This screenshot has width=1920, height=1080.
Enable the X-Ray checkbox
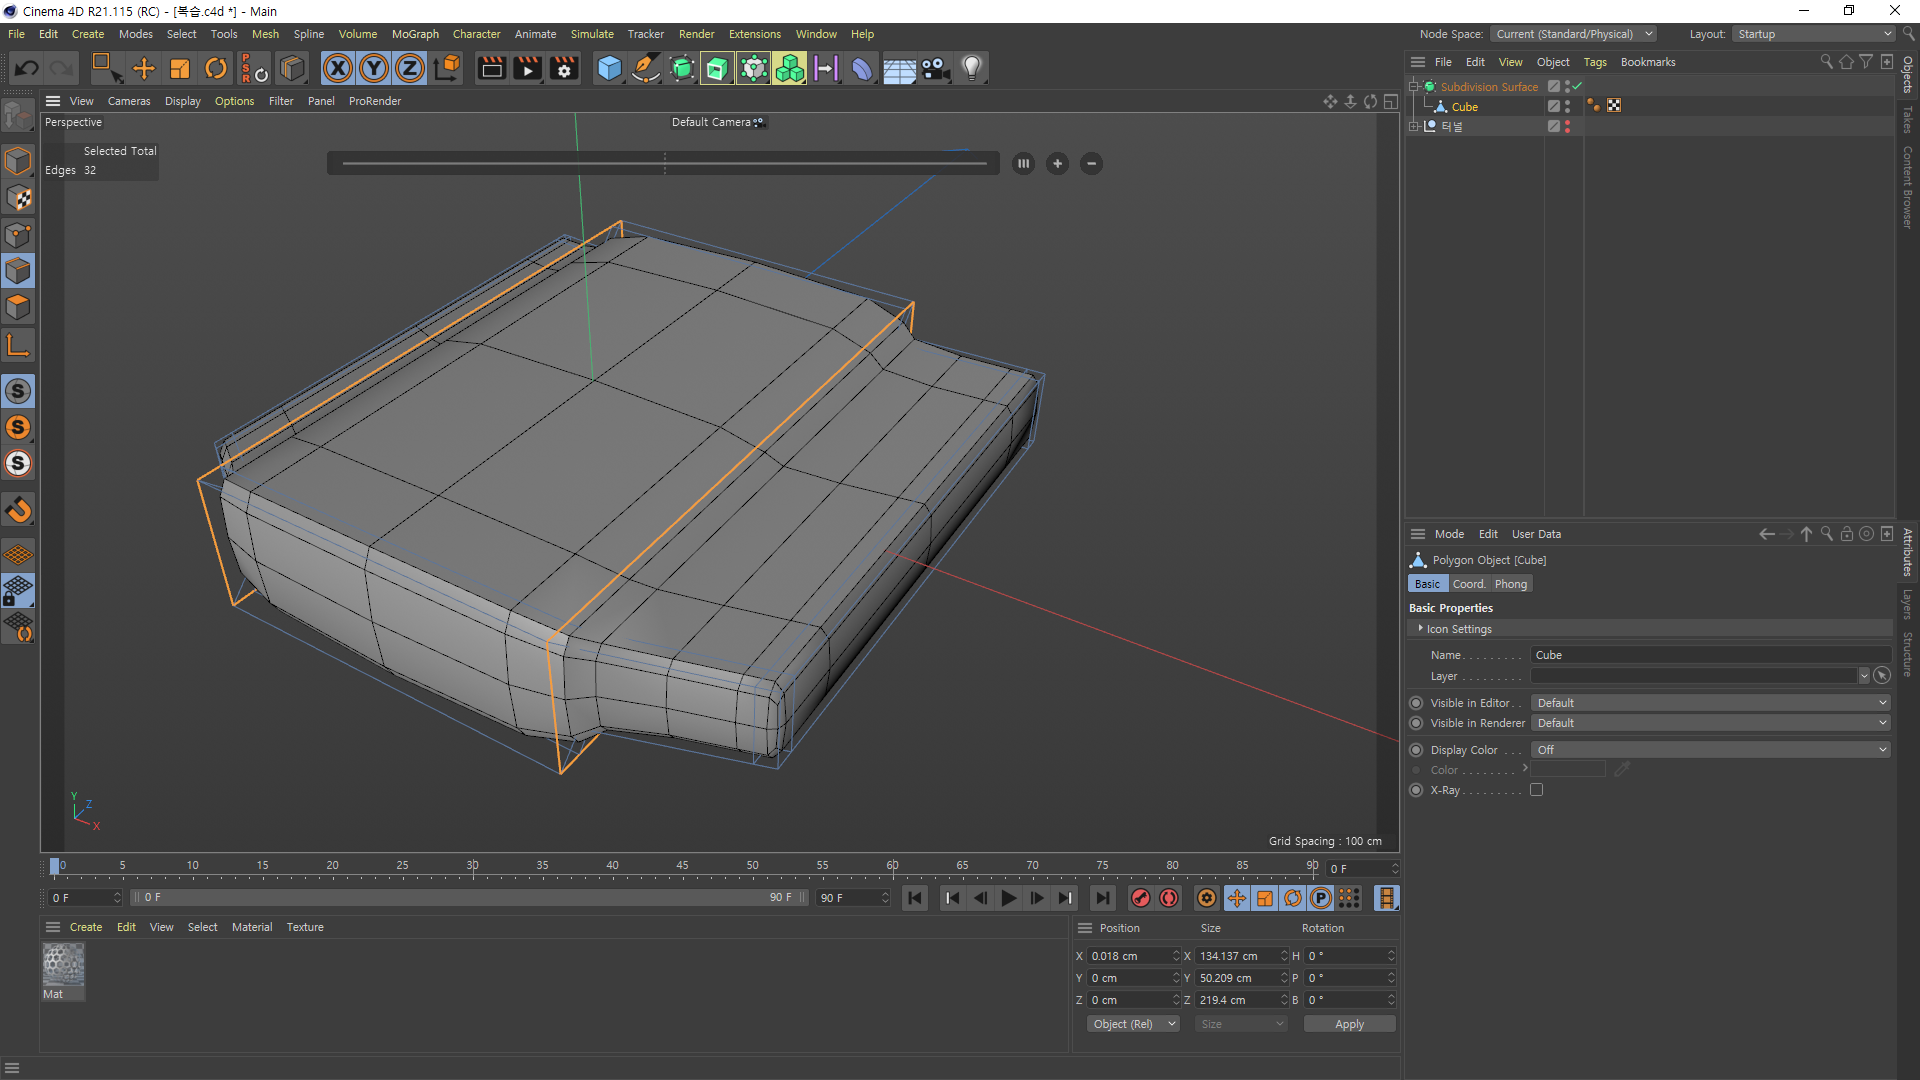[1536, 790]
